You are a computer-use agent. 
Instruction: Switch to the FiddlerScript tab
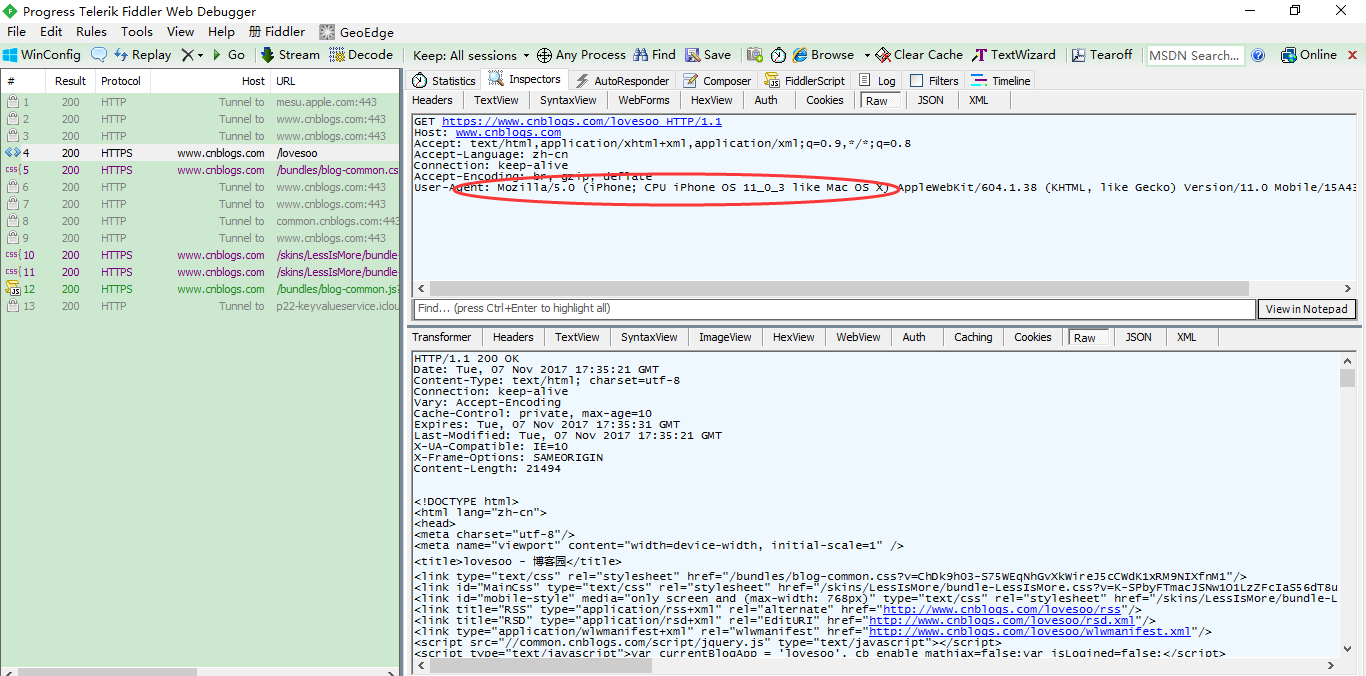[x=805, y=81]
